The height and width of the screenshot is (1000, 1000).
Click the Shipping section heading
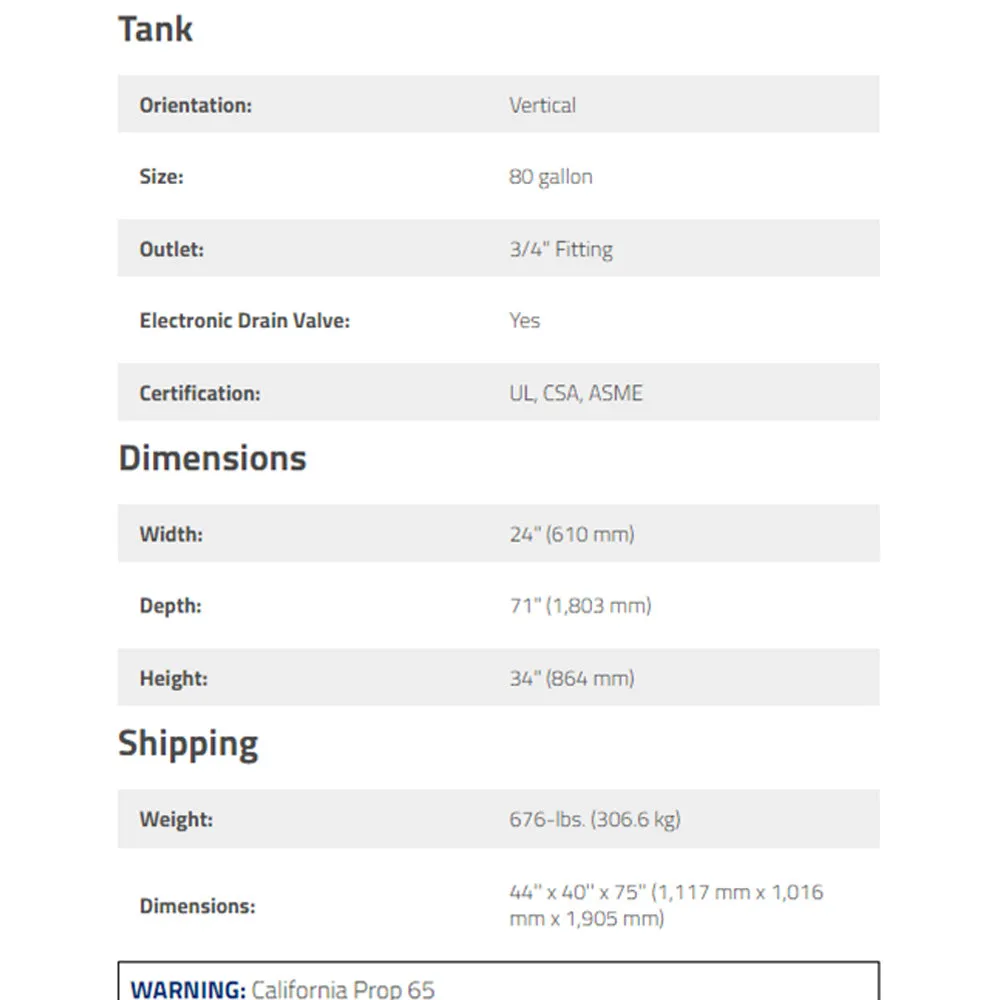pyautogui.click(x=188, y=744)
